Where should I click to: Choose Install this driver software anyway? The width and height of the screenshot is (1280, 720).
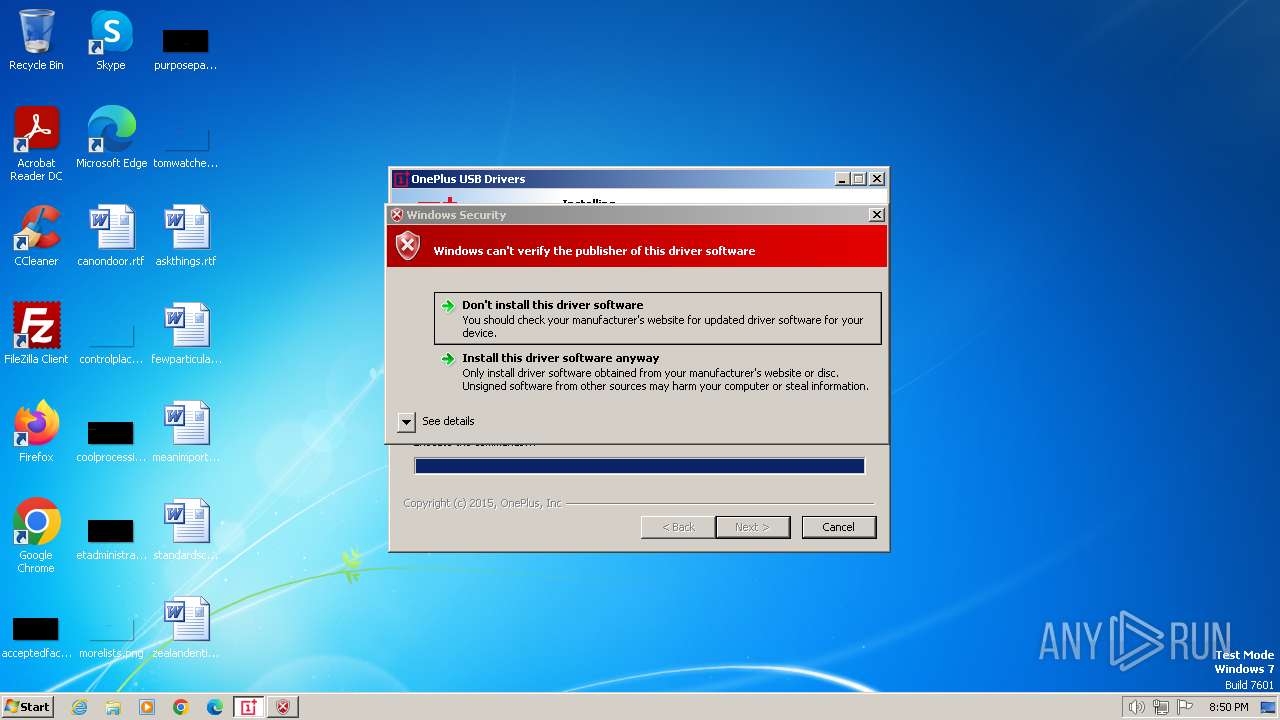658,371
